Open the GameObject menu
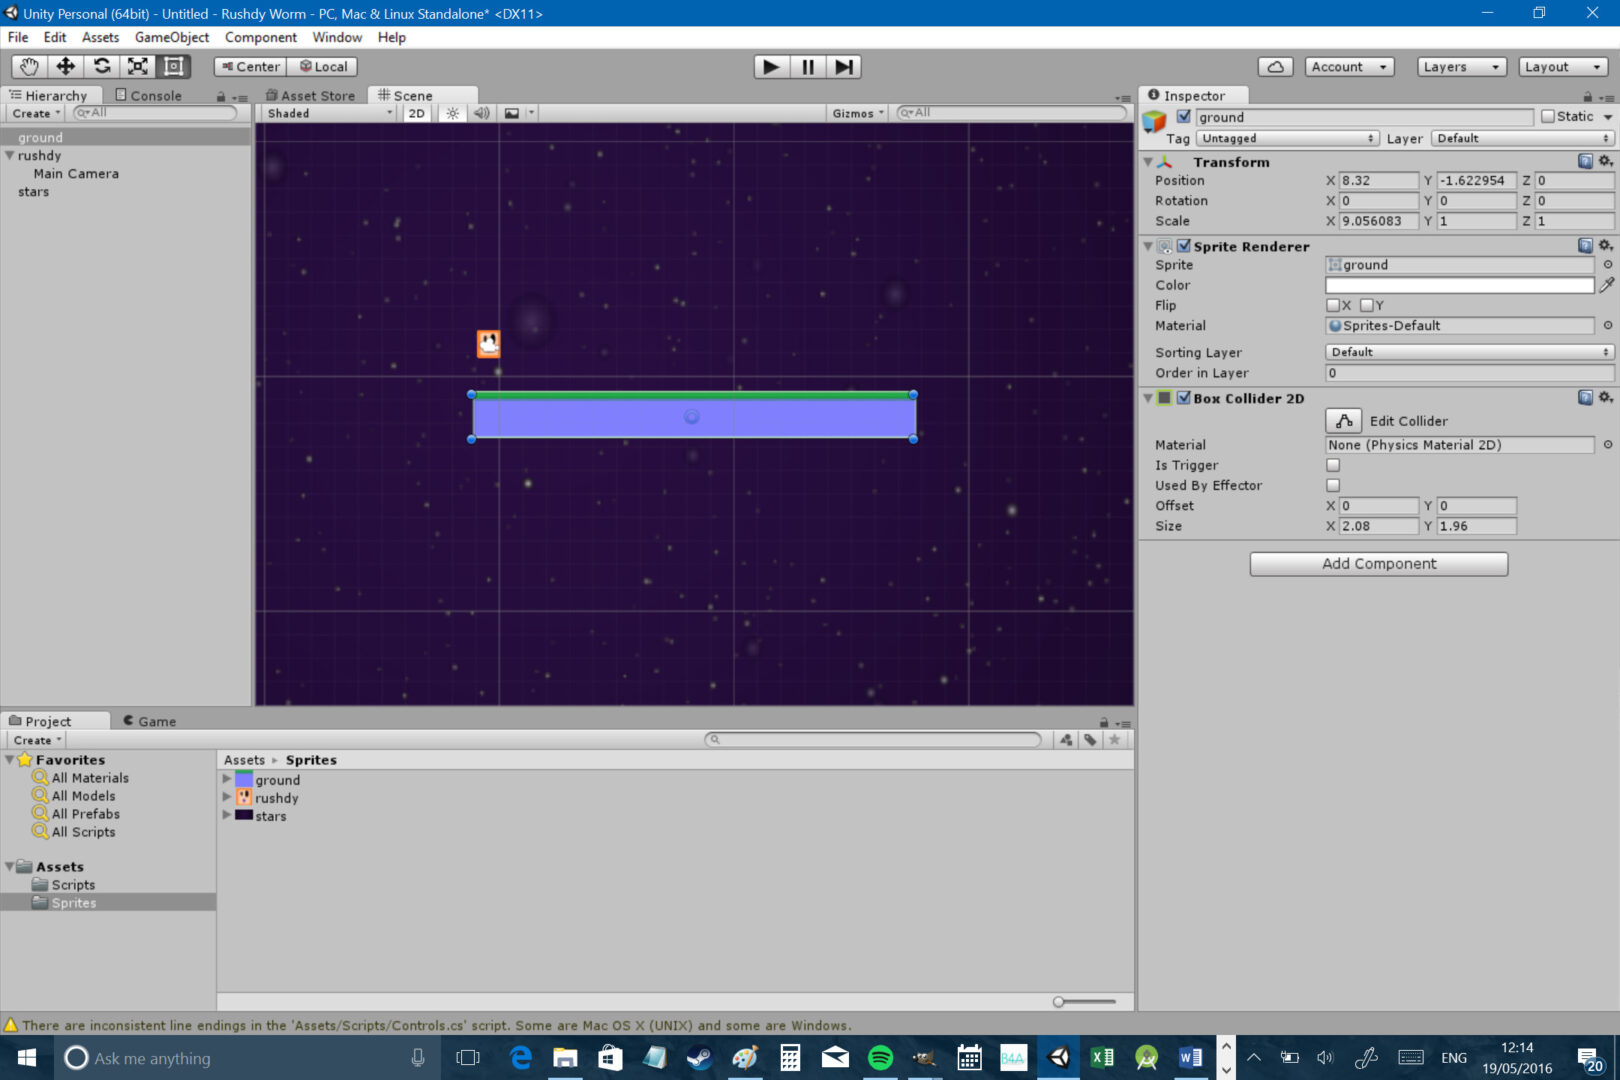1620x1080 pixels. tap(172, 37)
